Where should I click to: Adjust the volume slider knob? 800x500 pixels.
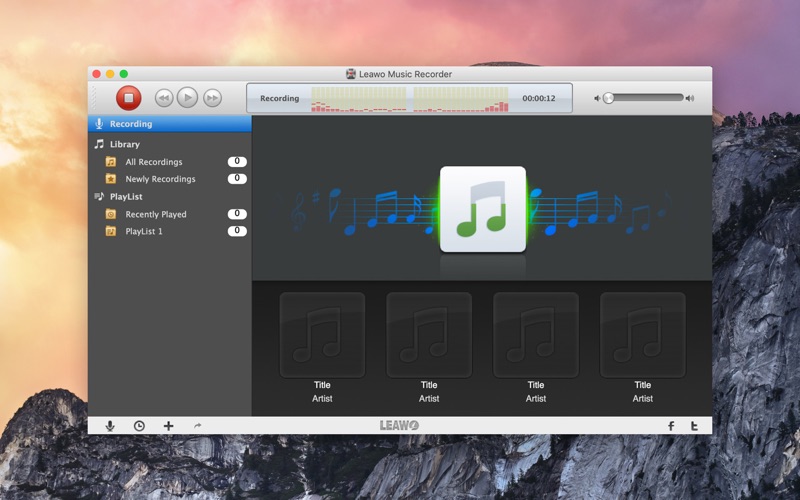[x=608, y=98]
